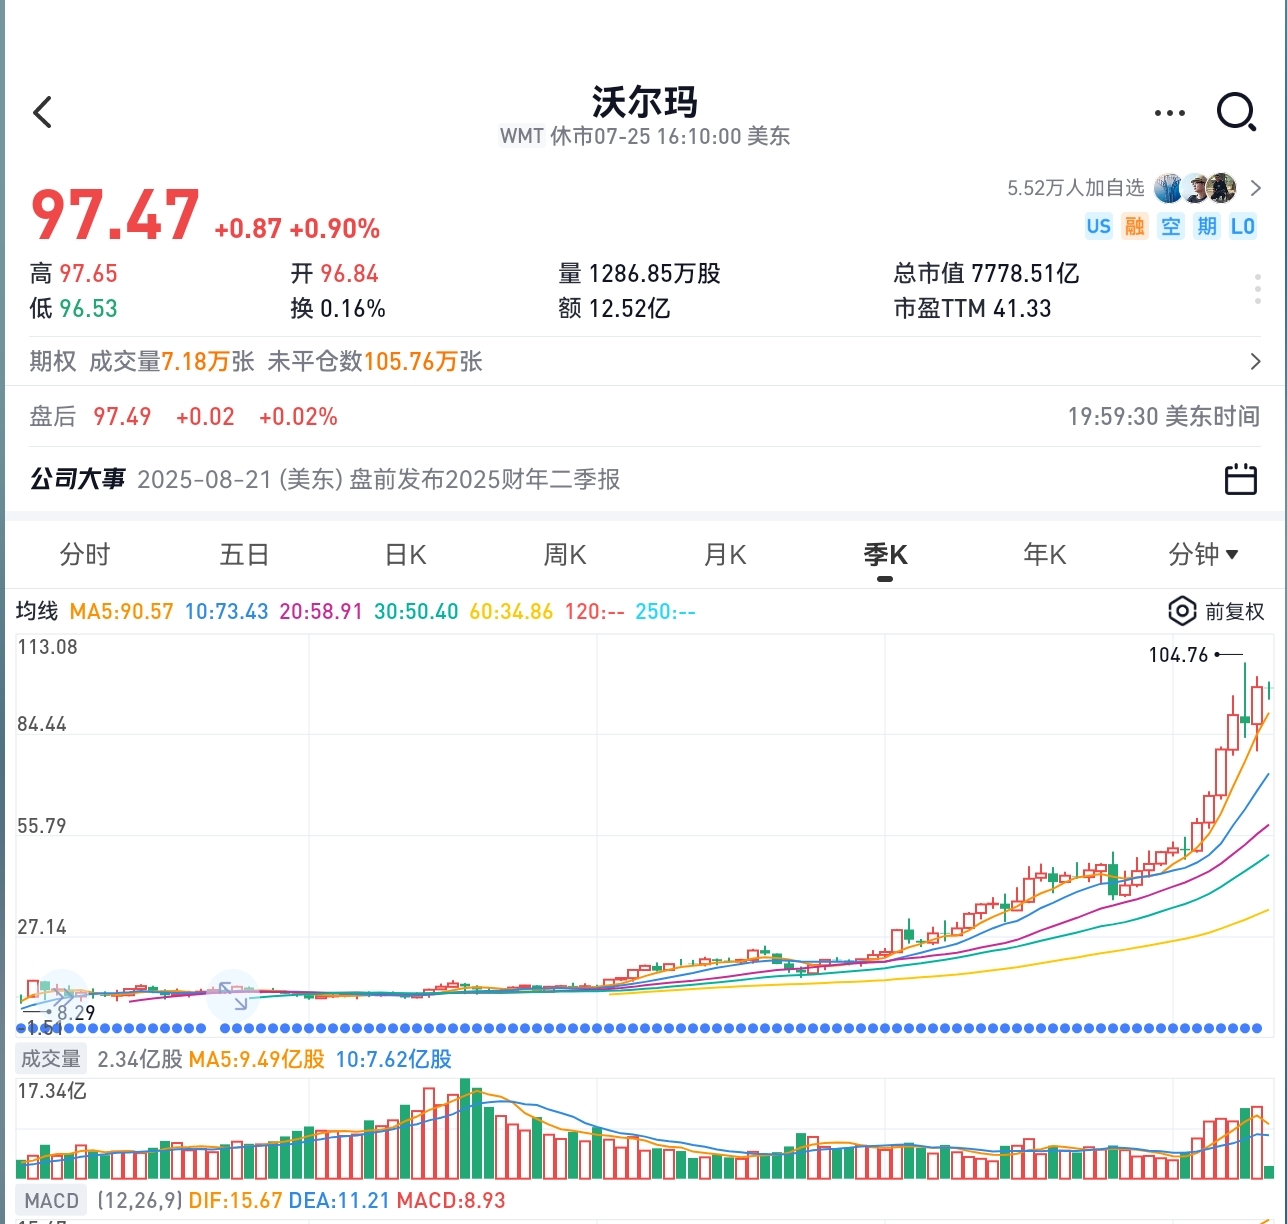Switch to the 五日 five-day tab

[x=244, y=554]
